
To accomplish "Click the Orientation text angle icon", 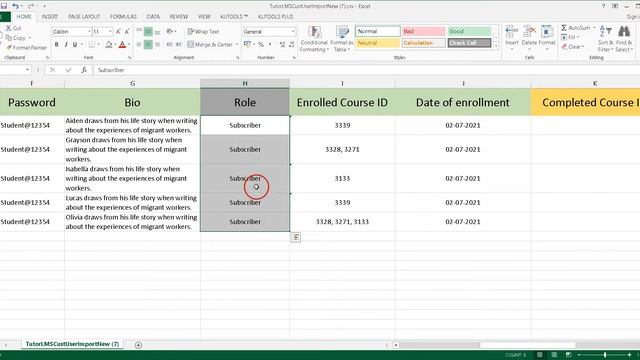I will (169, 31).
